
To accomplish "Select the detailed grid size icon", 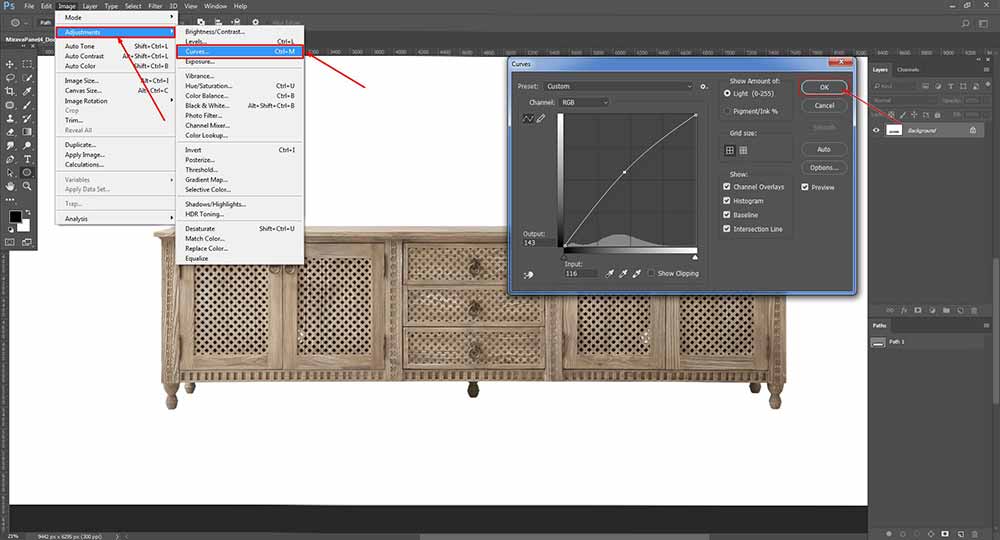I will [x=743, y=150].
